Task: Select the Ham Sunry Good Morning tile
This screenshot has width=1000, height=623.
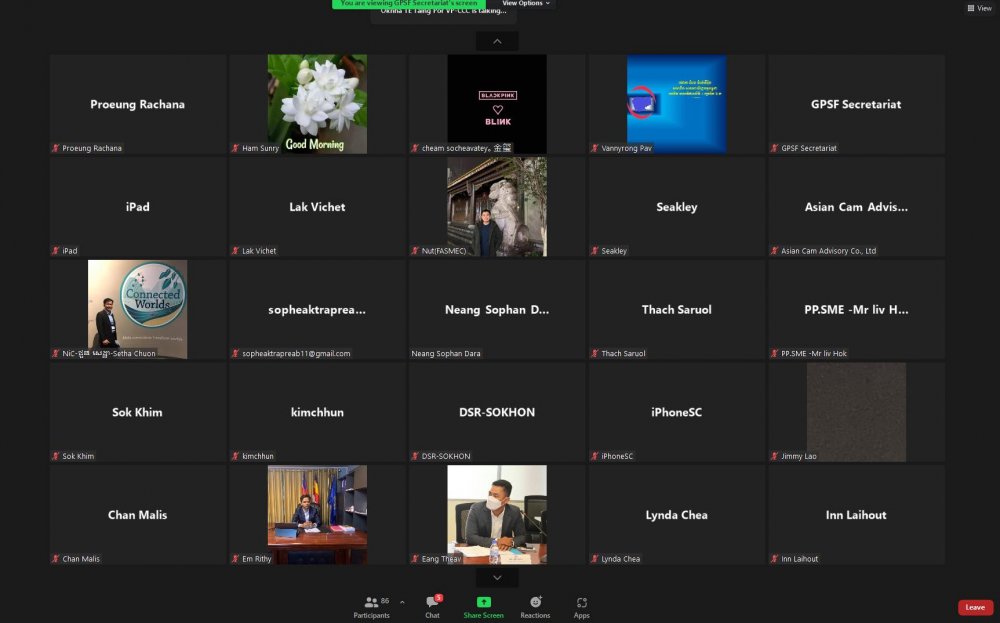Action: coord(317,104)
